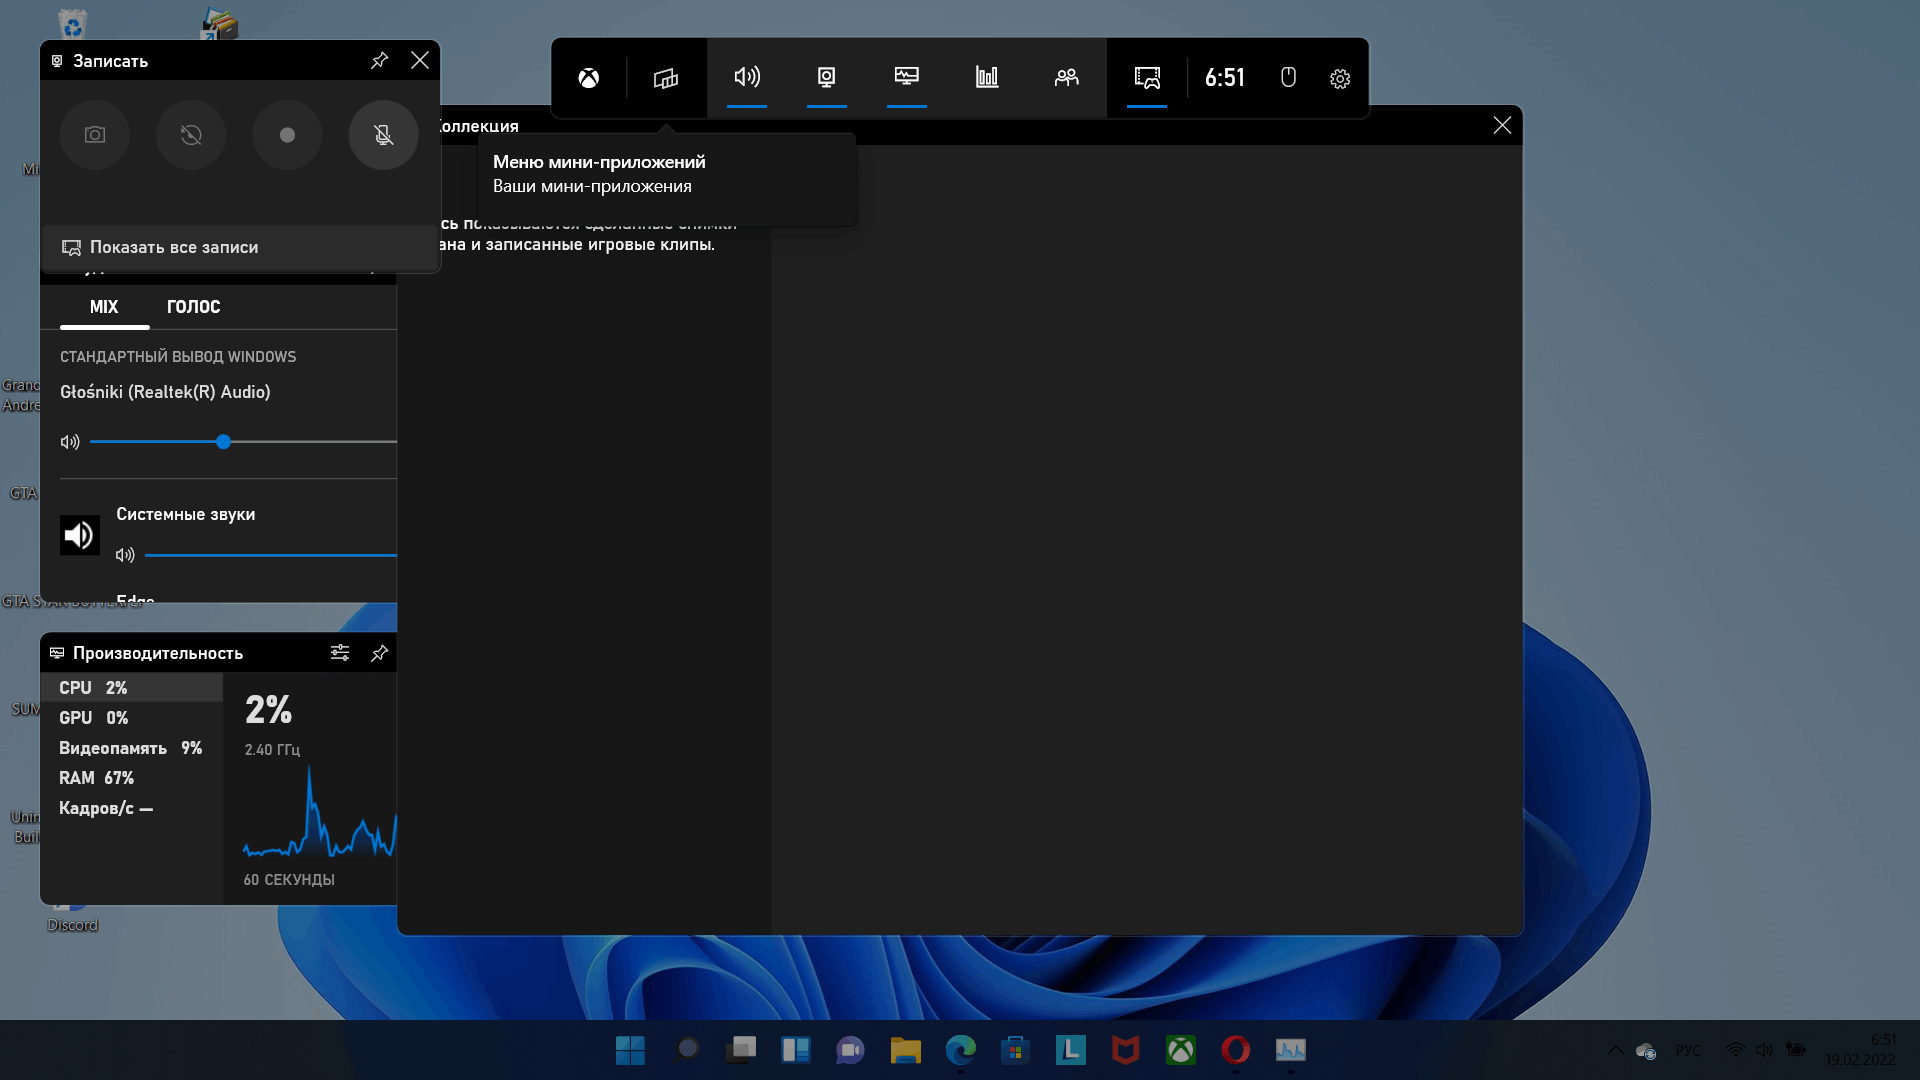The height and width of the screenshot is (1080, 1920).
Task: Start recording with the record button
Action: [x=287, y=135]
